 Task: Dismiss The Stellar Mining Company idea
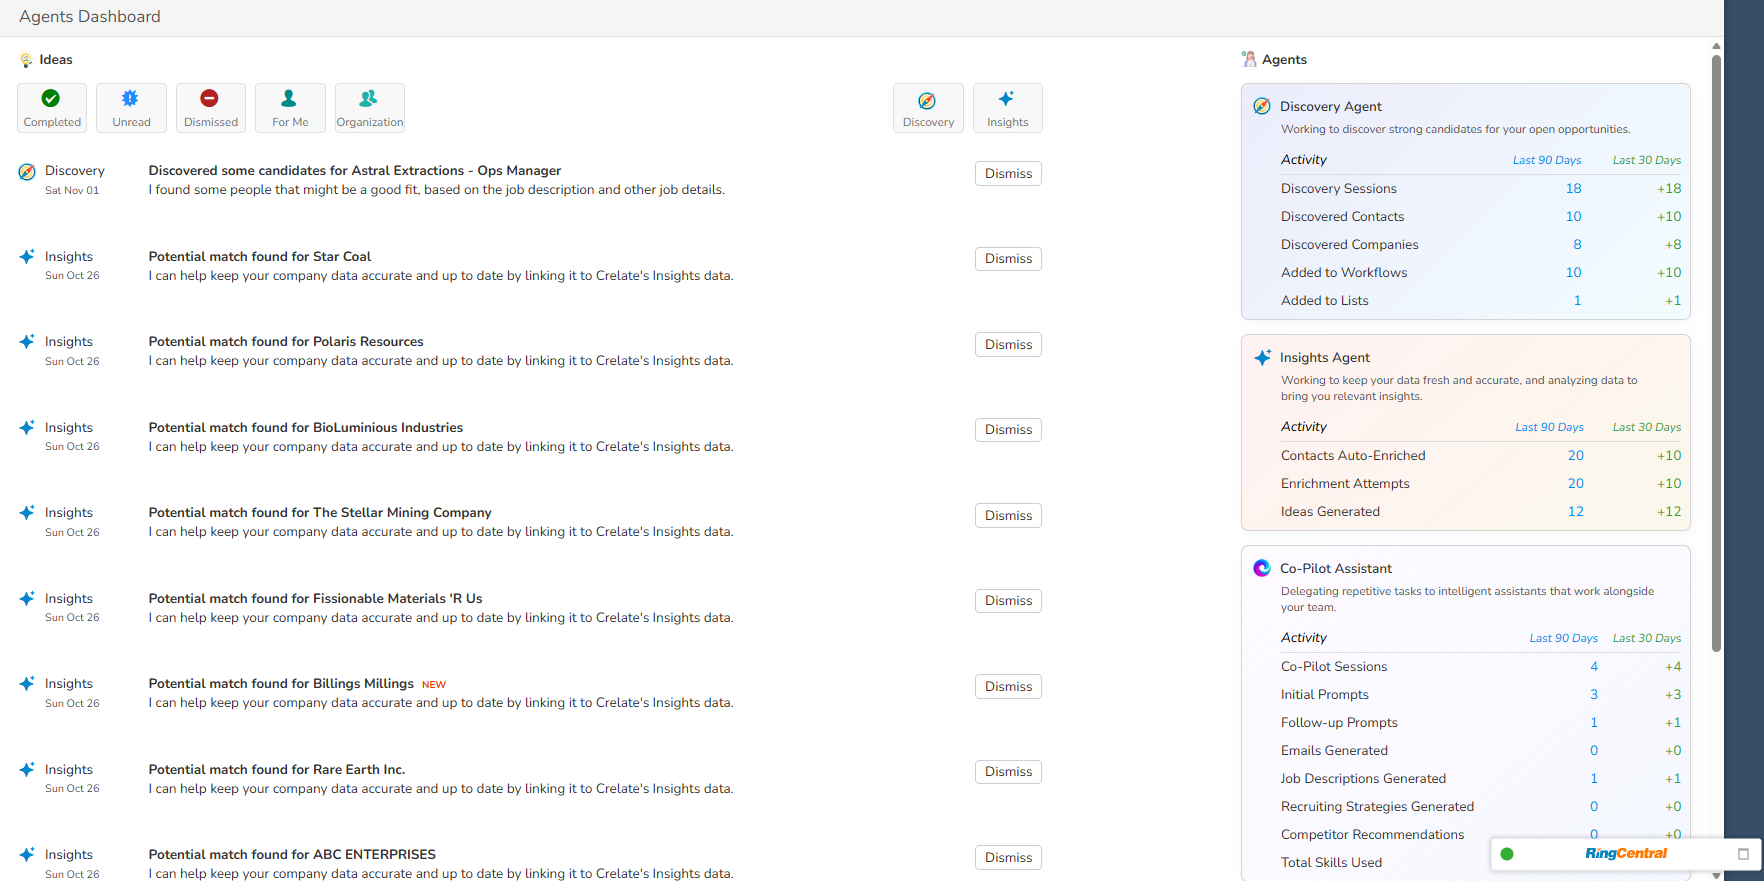pyautogui.click(x=1008, y=515)
